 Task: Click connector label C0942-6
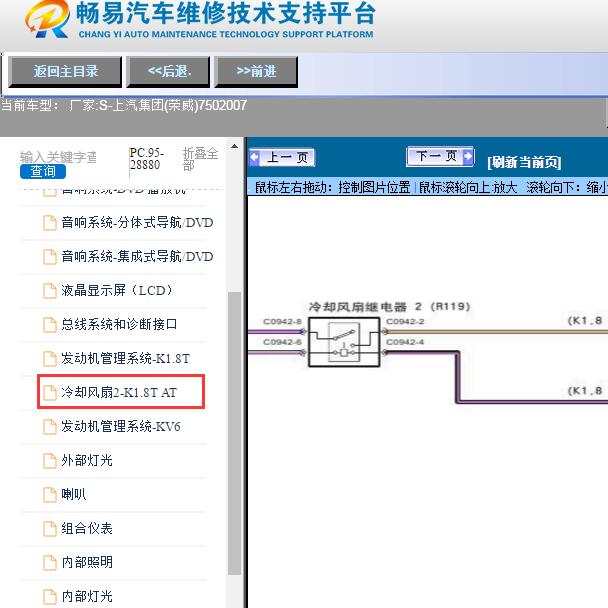pyautogui.click(x=282, y=342)
